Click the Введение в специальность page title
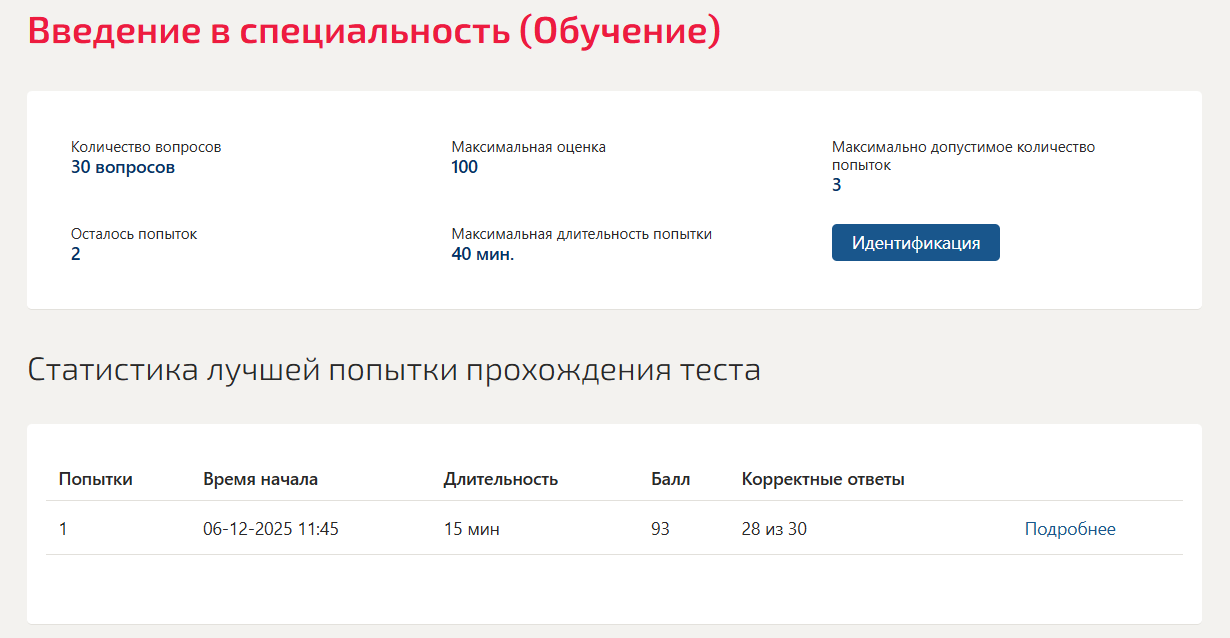 pyautogui.click(x=374, y=30)
